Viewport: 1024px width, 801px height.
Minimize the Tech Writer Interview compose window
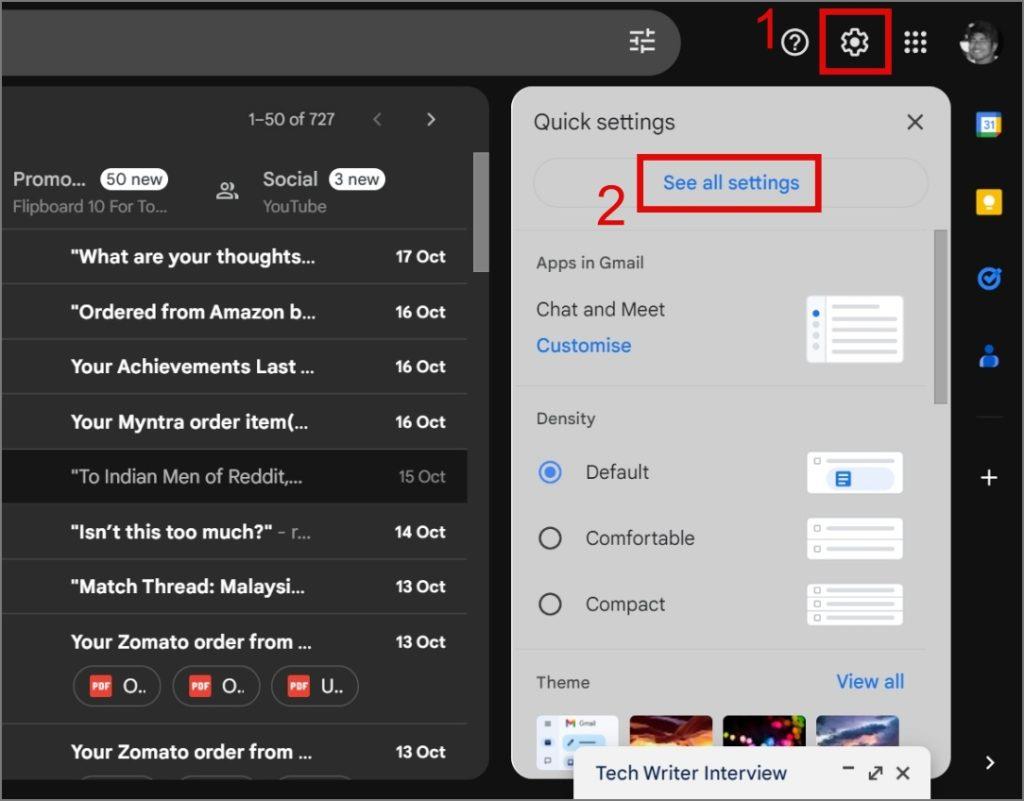click(x=848, y=771)
